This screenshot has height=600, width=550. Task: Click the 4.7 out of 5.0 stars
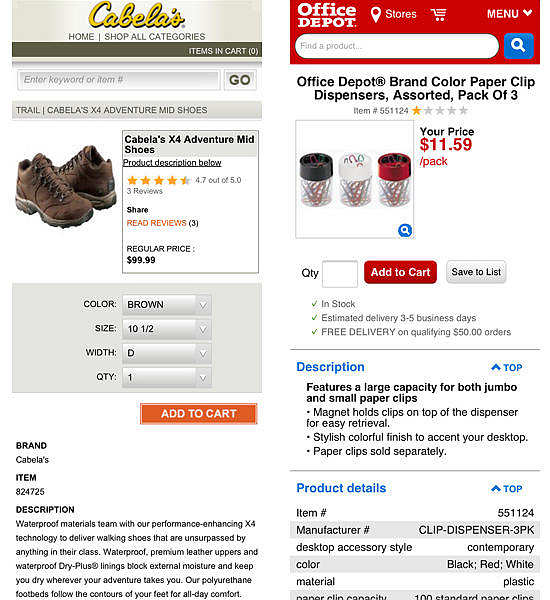click(158, 180)
